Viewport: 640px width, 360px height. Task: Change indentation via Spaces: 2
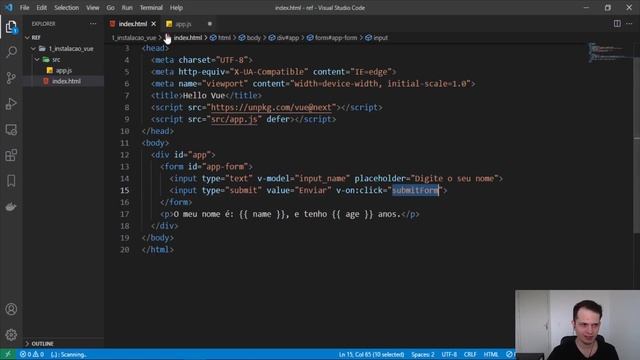(423, 354)
